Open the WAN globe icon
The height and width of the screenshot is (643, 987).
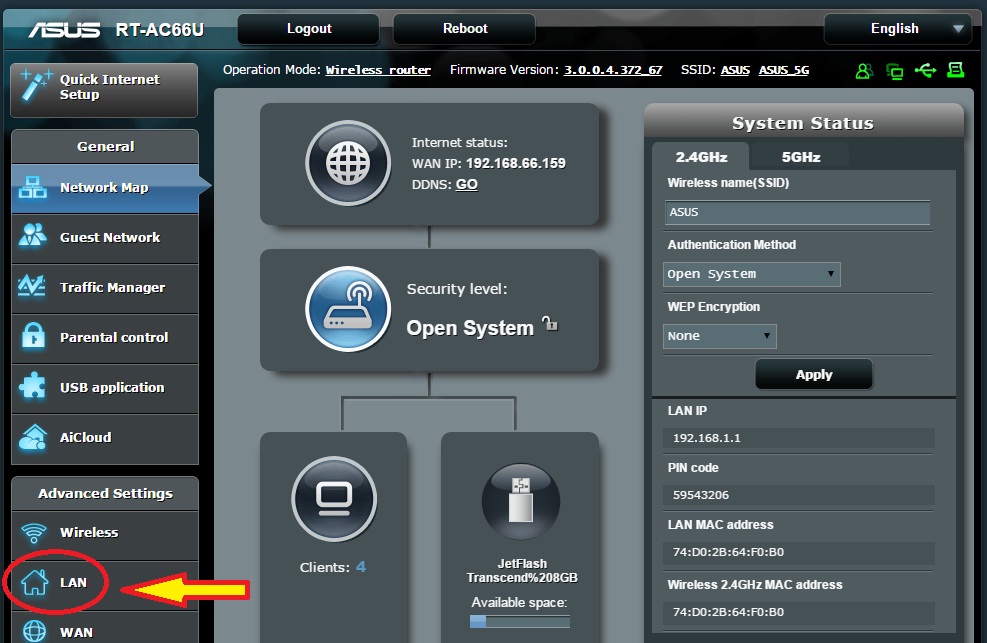[x=34, y=631]
